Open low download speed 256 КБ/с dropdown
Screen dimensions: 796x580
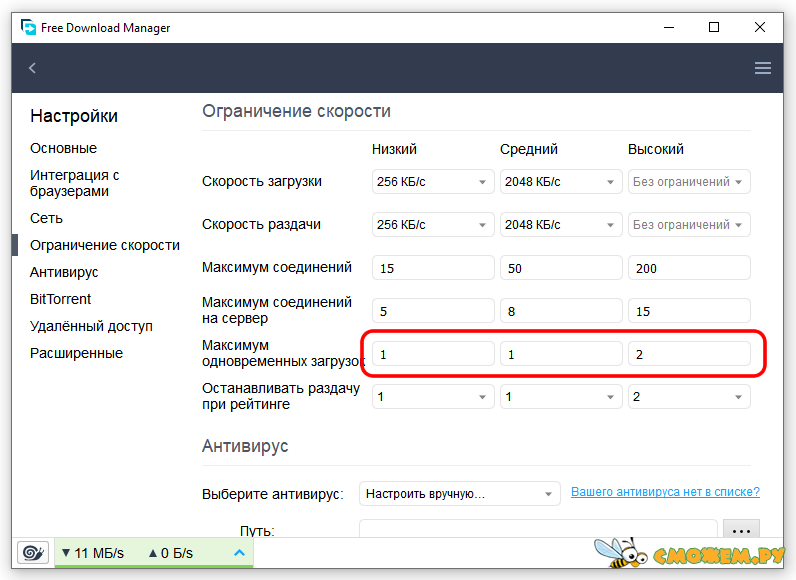point(433,182)
